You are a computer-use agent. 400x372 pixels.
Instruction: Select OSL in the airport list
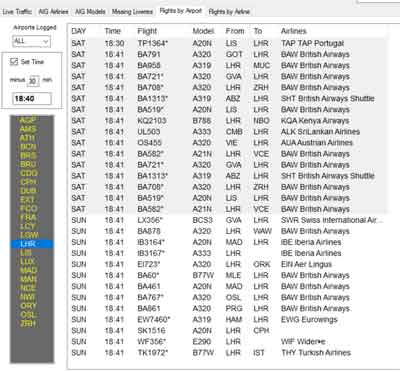point(28,315)
